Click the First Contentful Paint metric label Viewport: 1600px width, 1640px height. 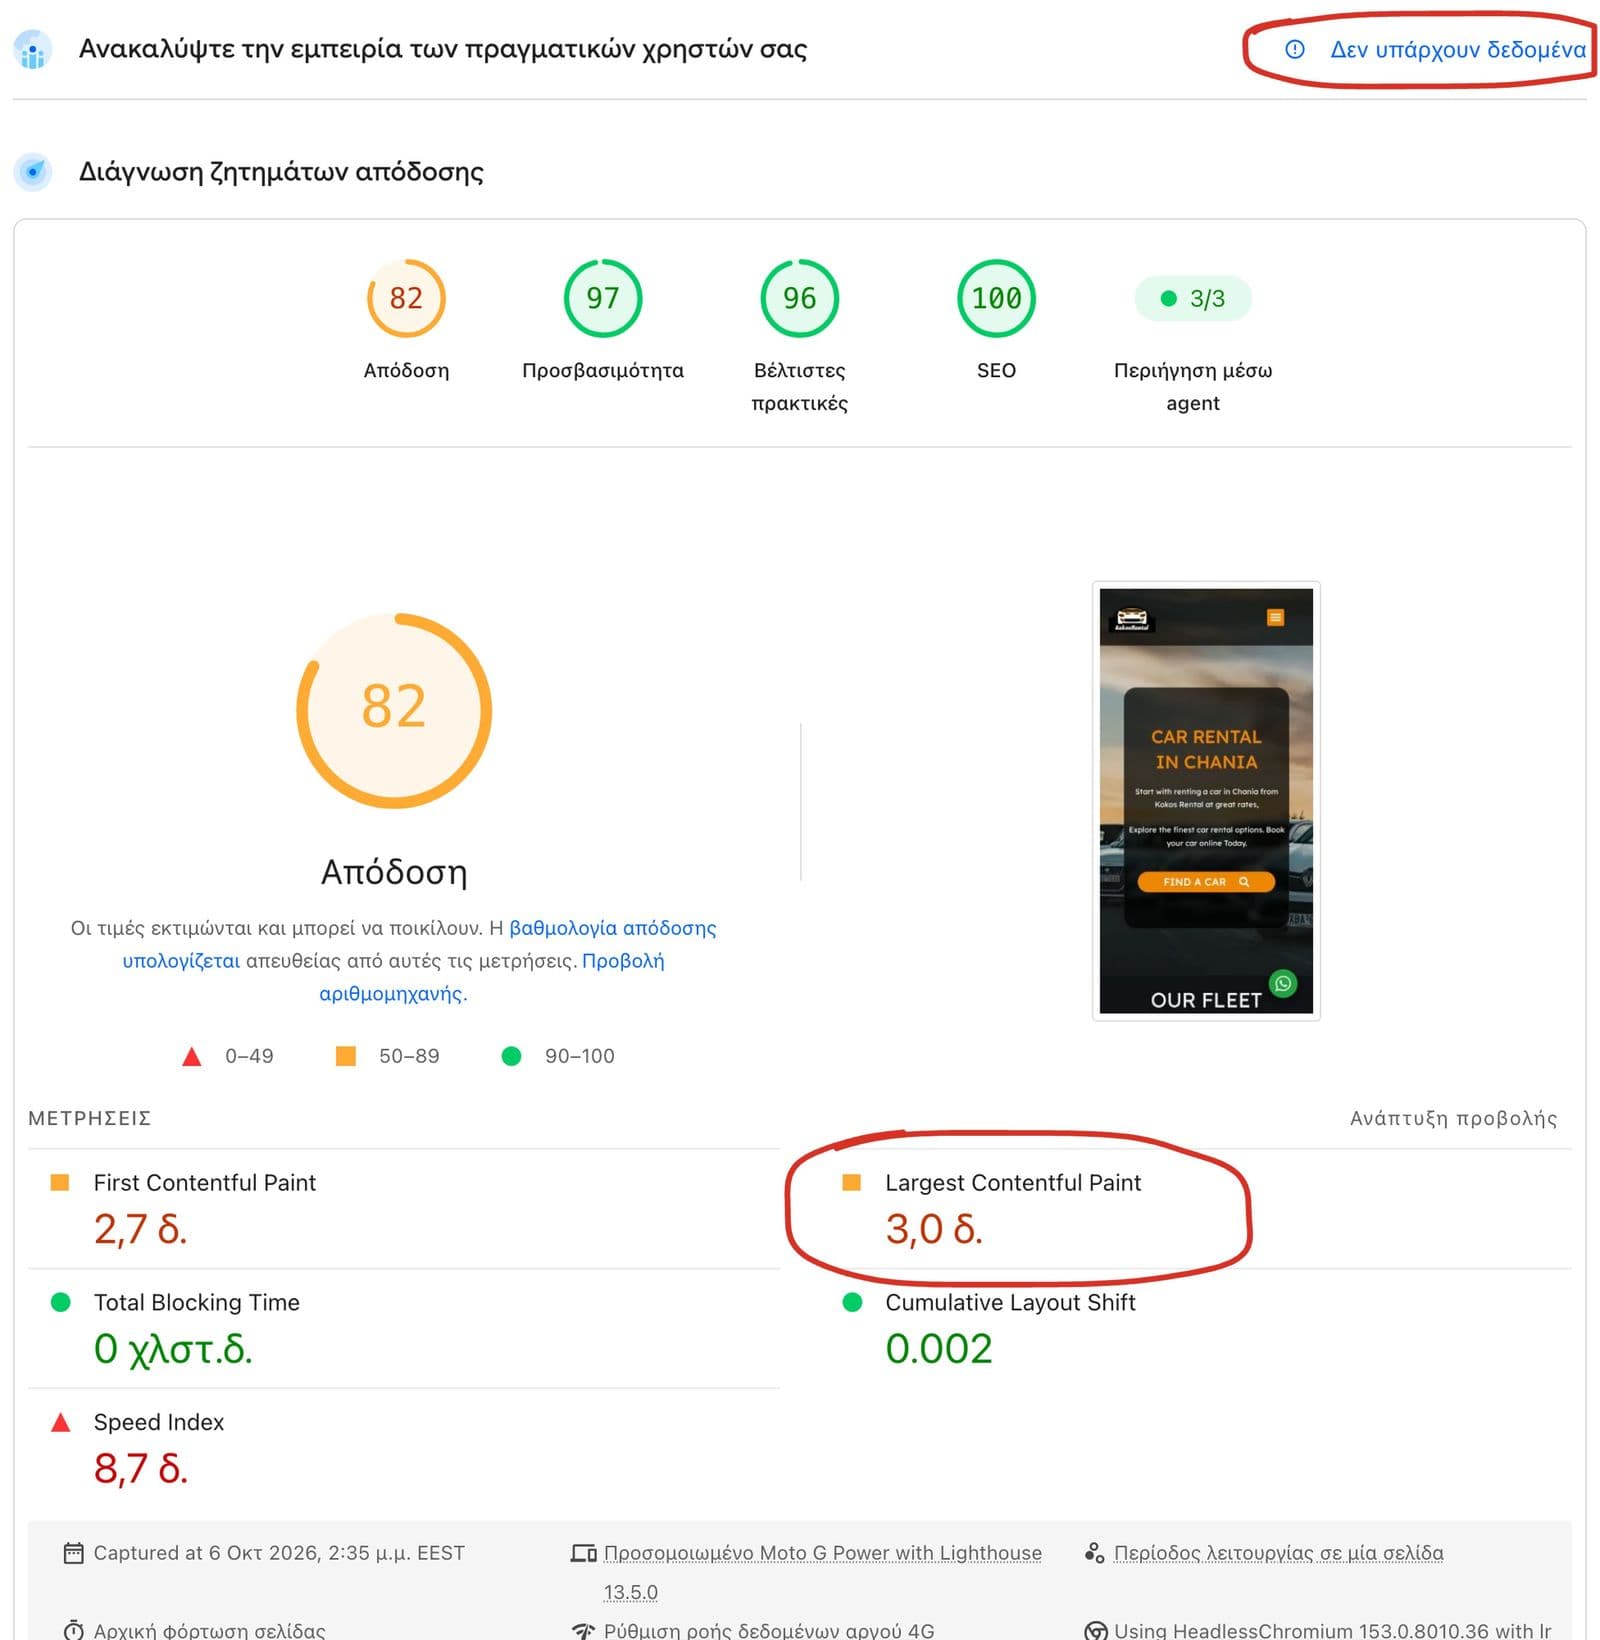(204, 1182)
